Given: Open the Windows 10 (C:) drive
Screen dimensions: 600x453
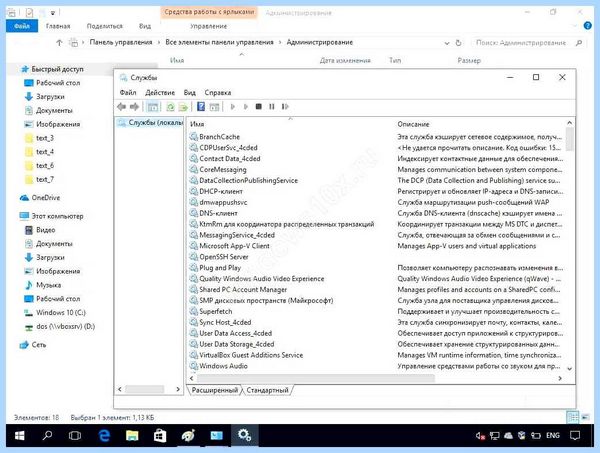Looking at the screenshot, I should [x=61, y=313].
